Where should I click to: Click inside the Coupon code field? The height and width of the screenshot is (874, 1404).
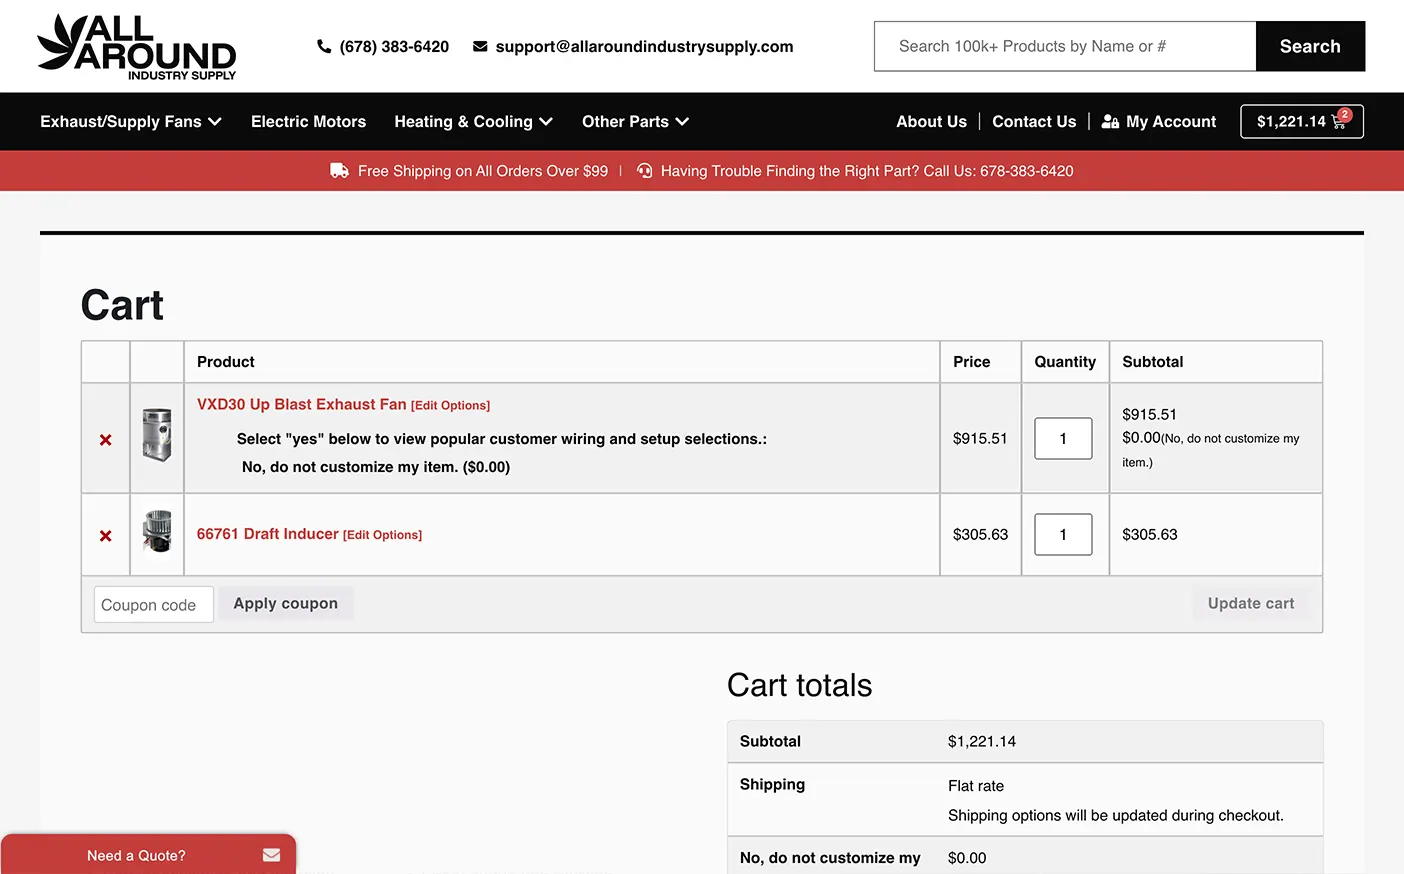click(x=153, y=603)
